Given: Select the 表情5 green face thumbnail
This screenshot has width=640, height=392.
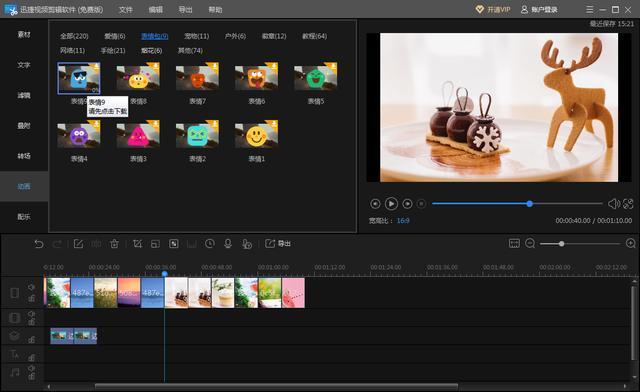Looking at the screenshot, I should coord(316,77).
